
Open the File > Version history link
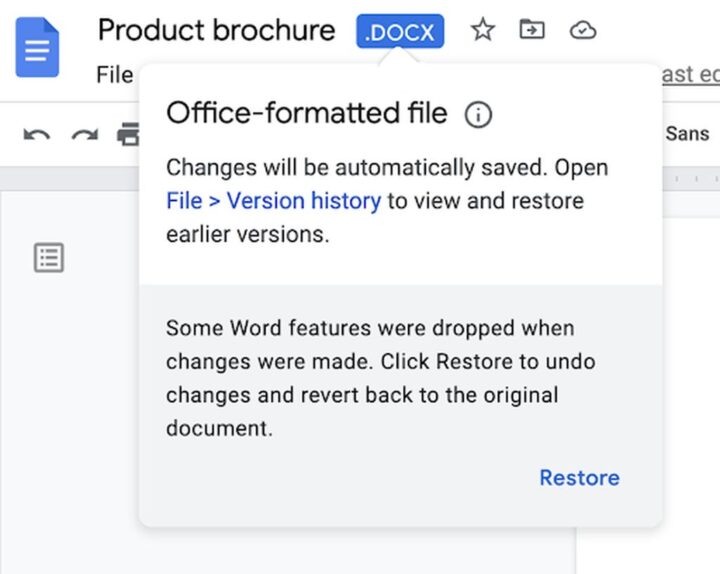[x=273, y=201]
